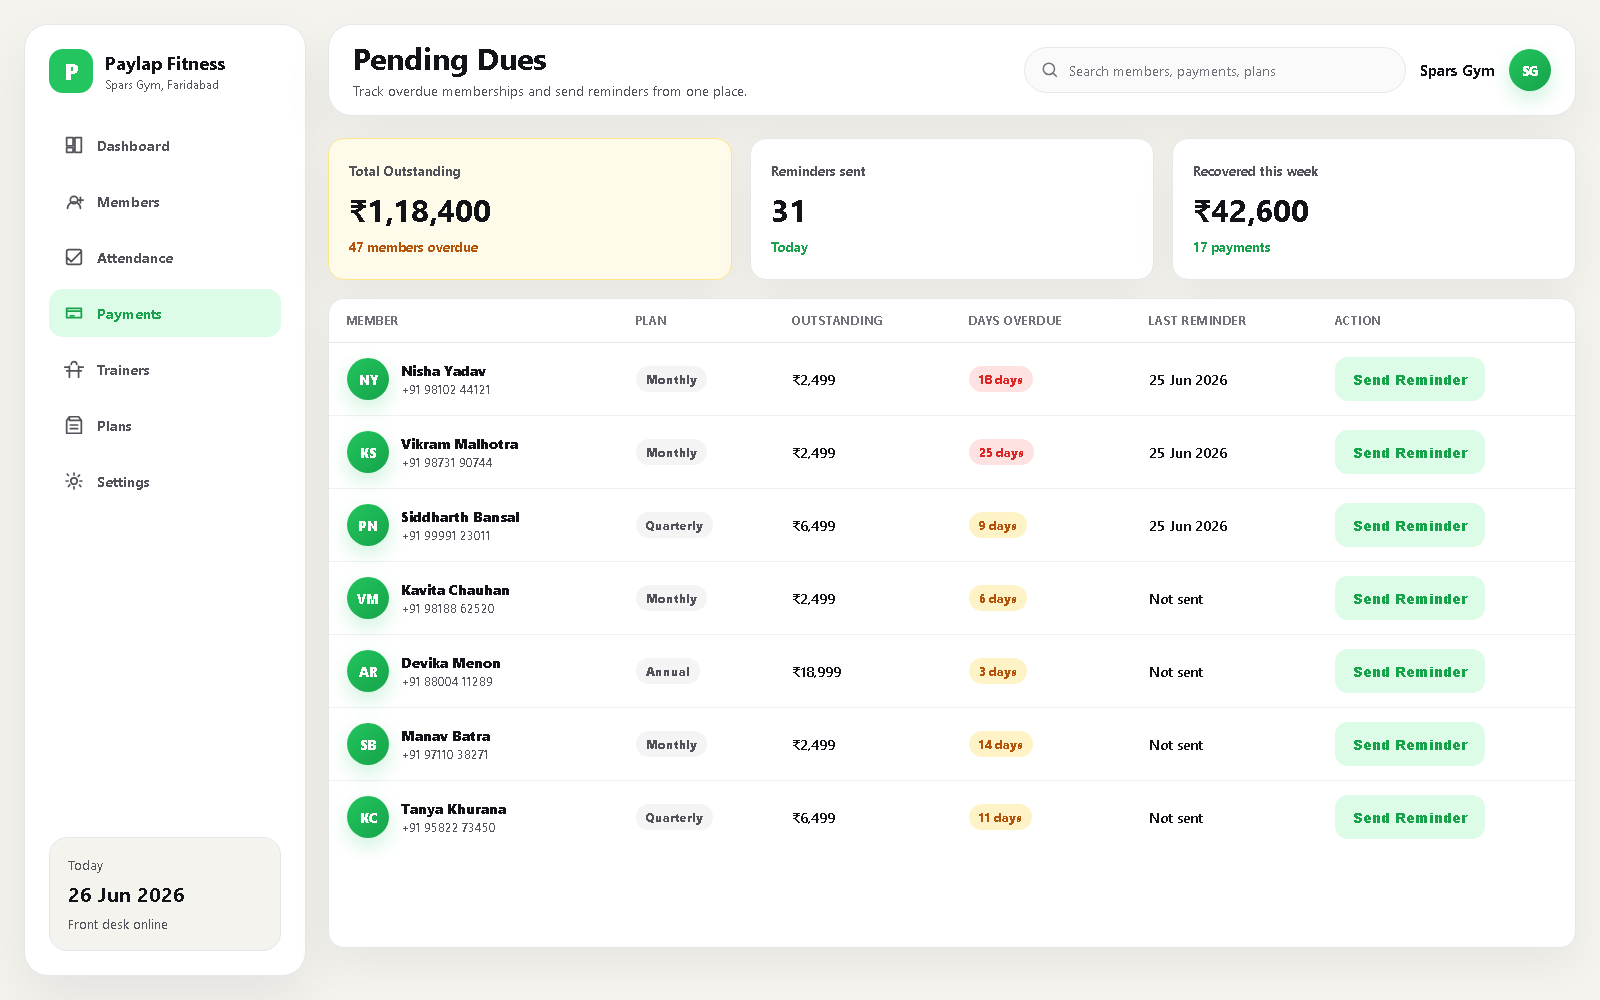Click the search magnifier icon
This screenshot has width=1600, height=1000.
coord(1050,70)
